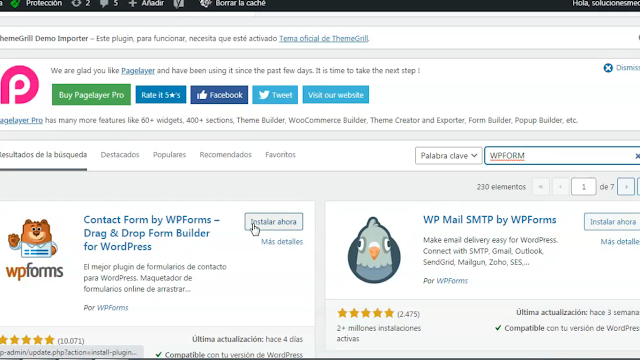
Task: Select Resultados de la búsqueda tab
Action: pyautogui.click(x=43, y=155)
